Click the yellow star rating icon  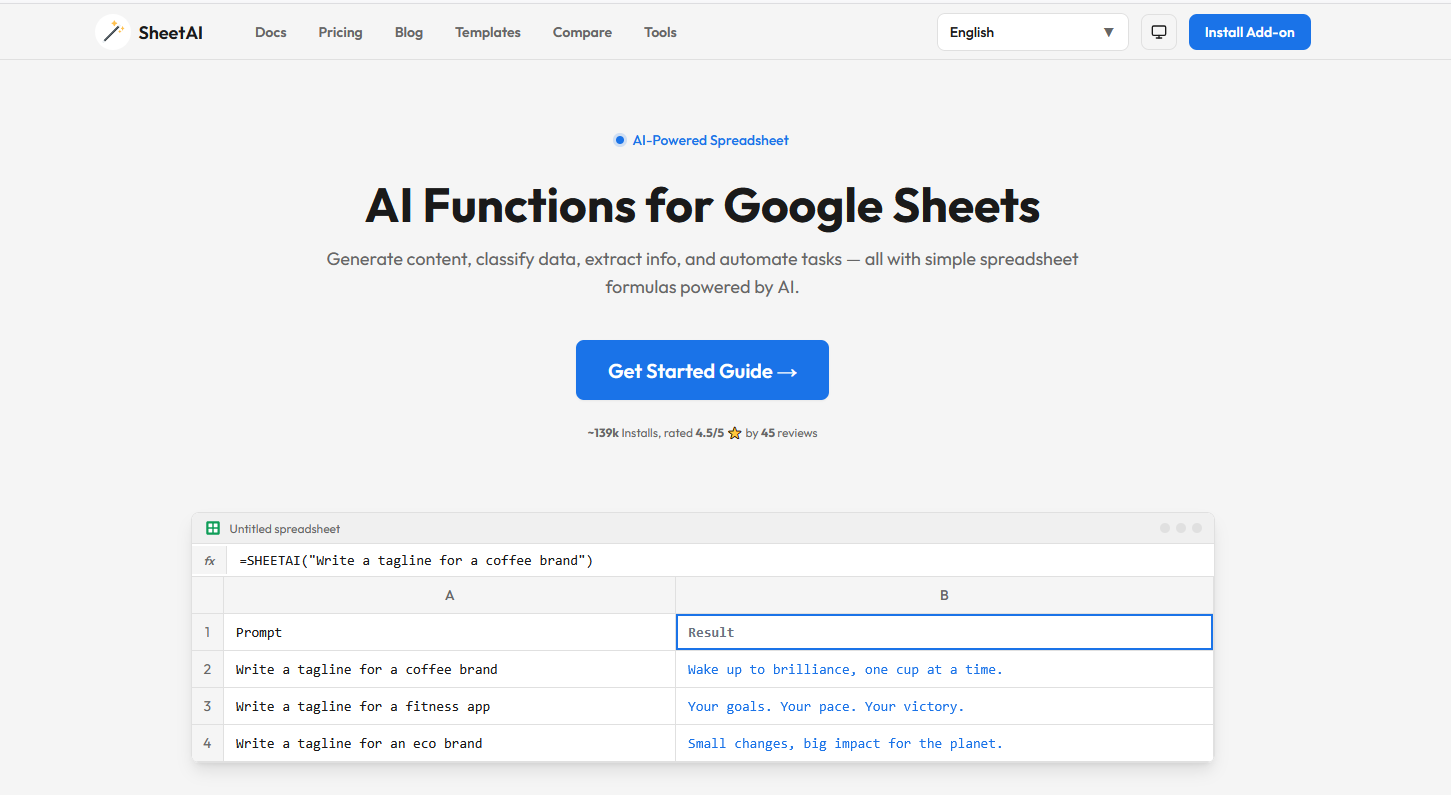735,433
